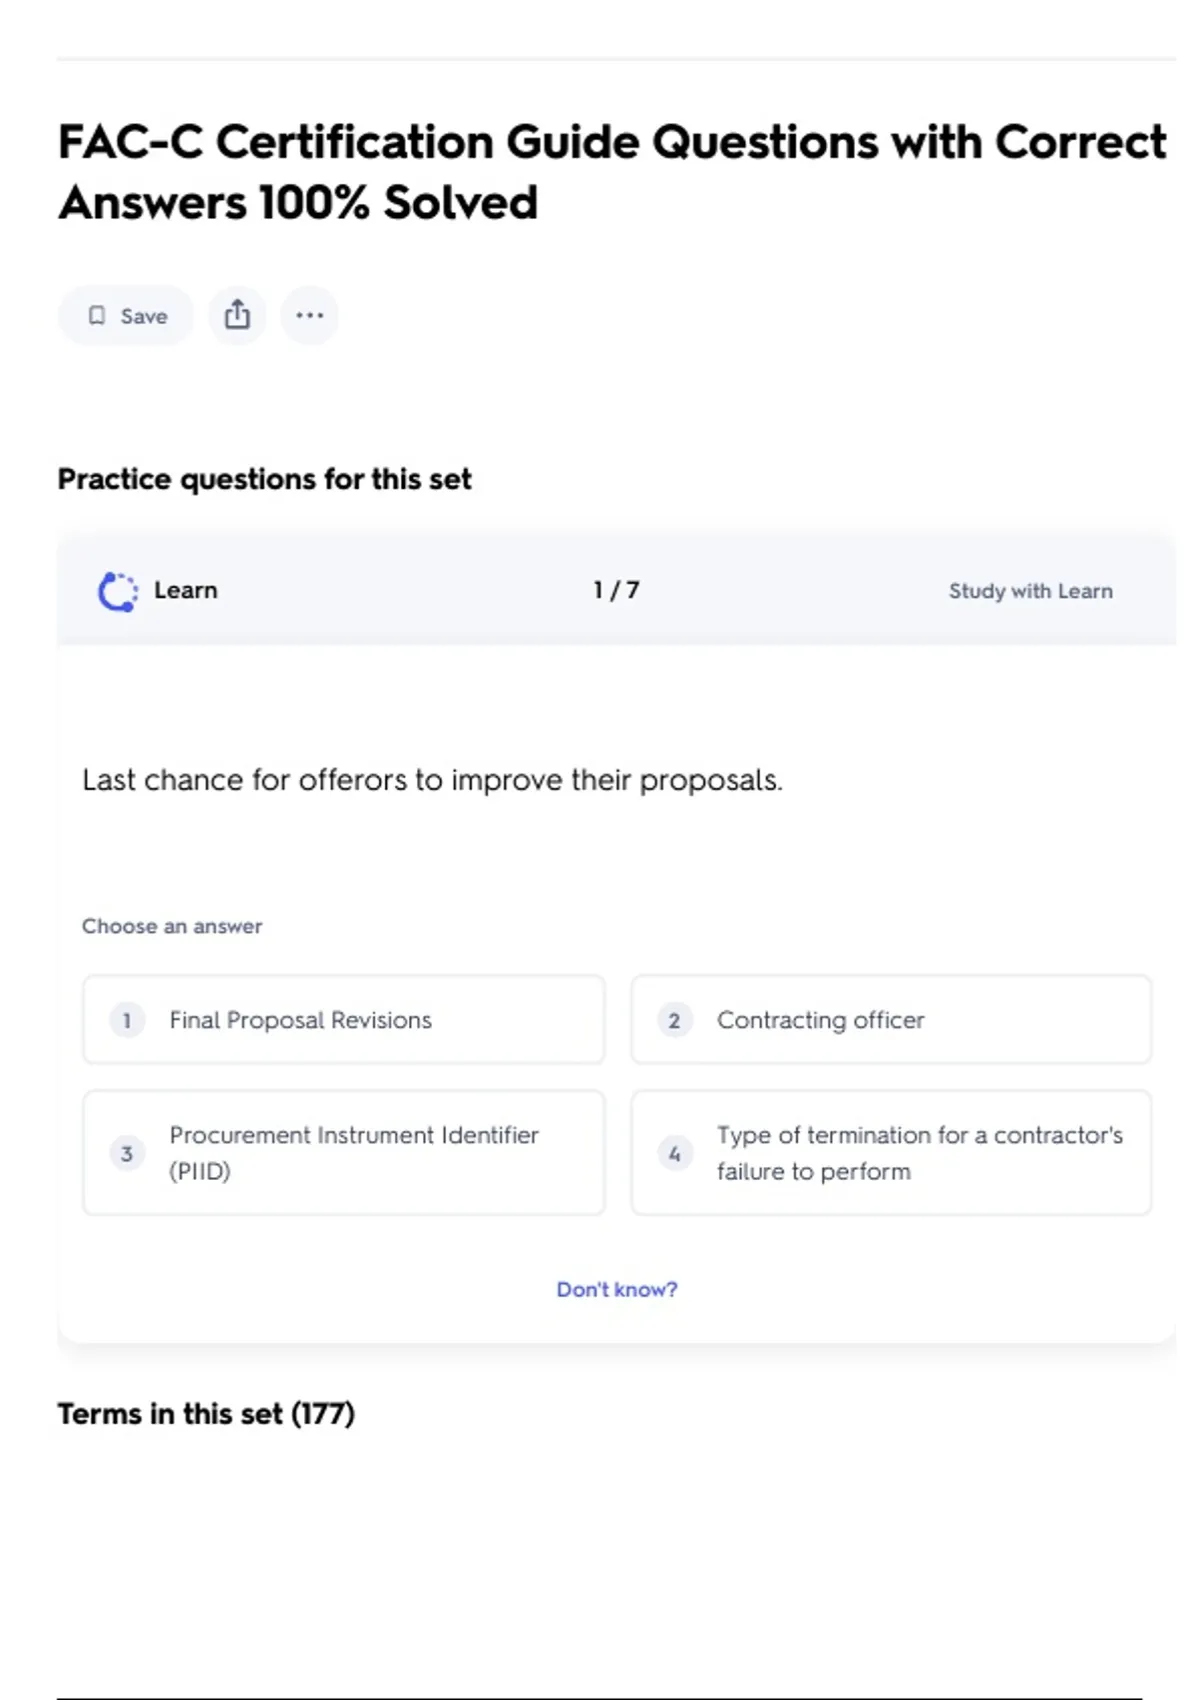Screen dimensions: 1200x1700
Task: Click the "Last chance for offerors" question text
Action: (x=432, y=780)
